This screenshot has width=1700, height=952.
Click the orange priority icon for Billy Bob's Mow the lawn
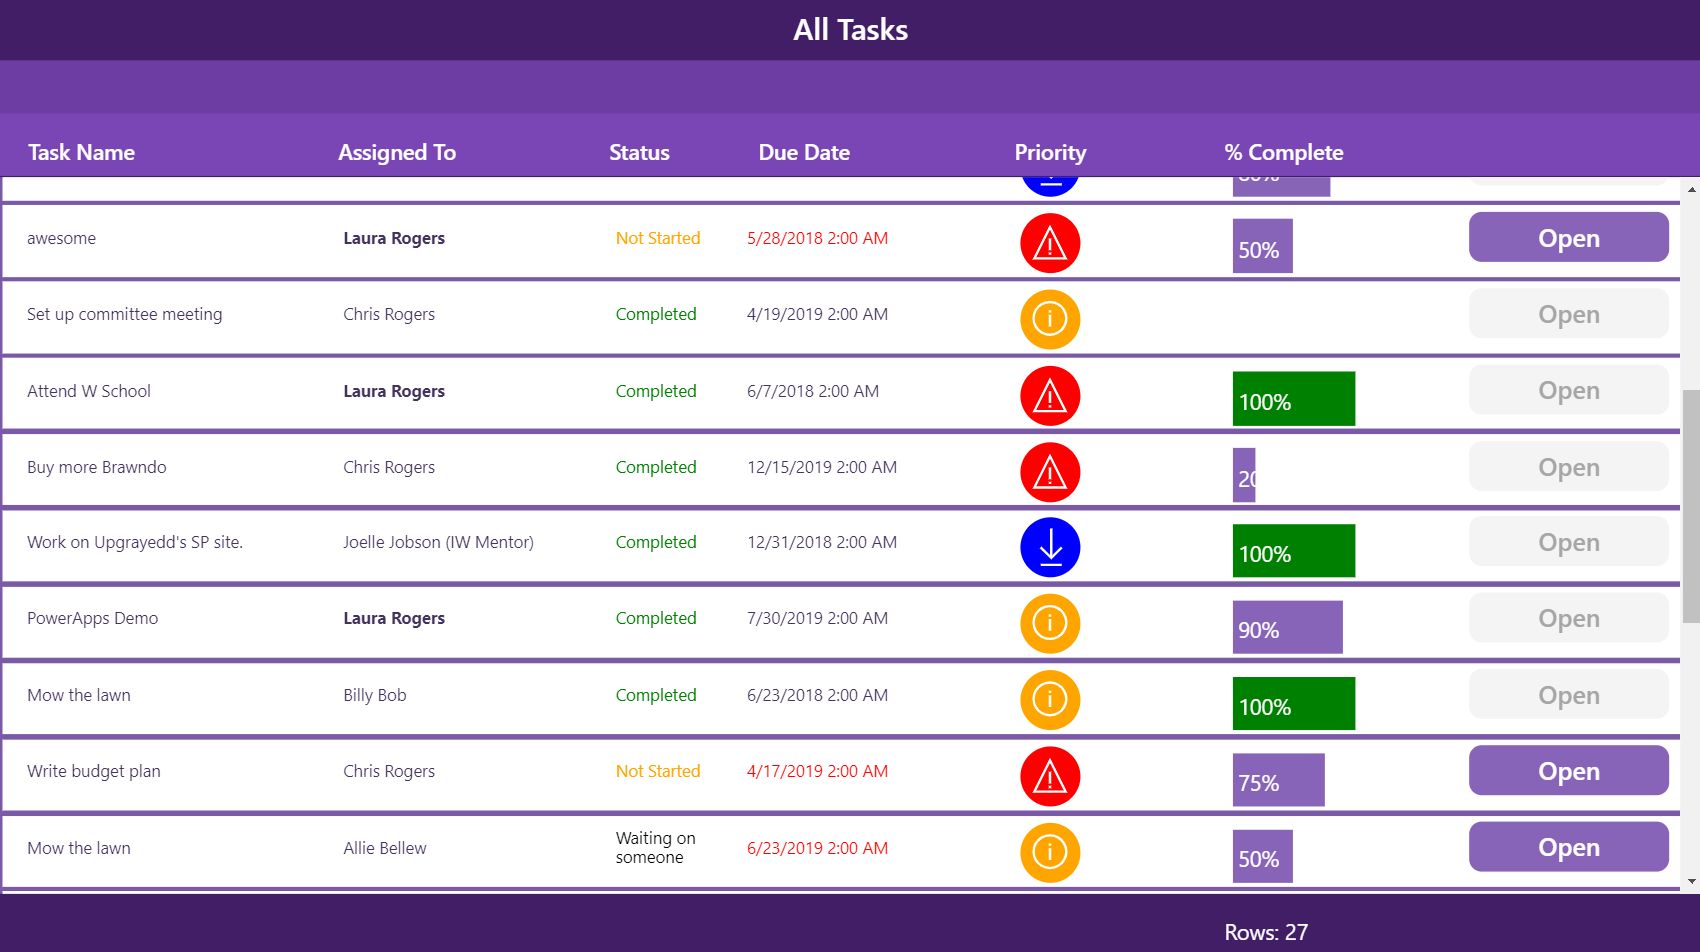(x=1050, y=699)
